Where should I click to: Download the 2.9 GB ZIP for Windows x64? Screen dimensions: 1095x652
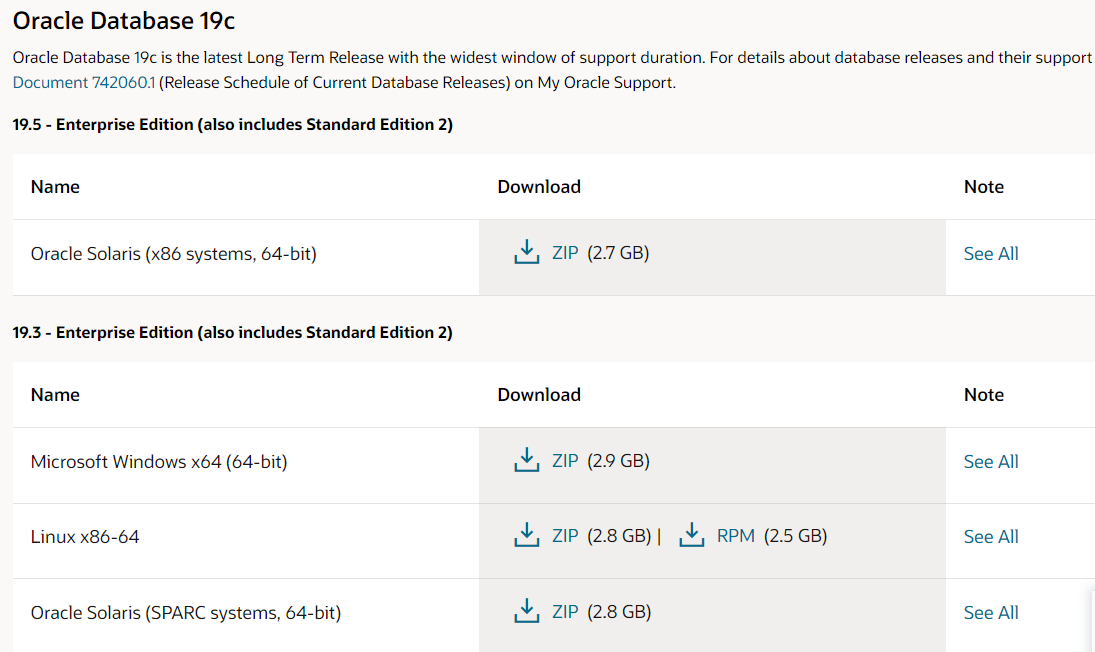[x=565, y=461]
